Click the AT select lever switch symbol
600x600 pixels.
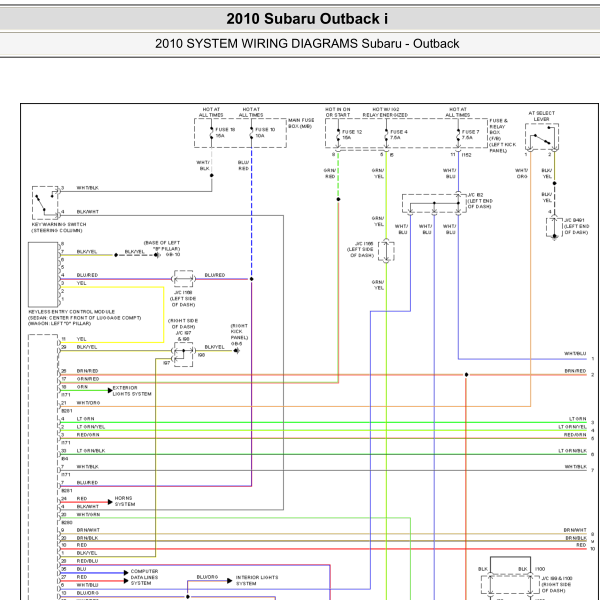coord(542,137)
